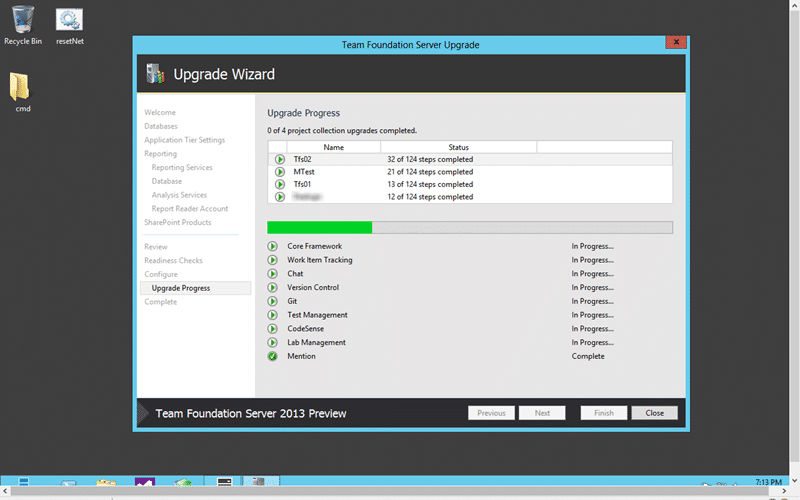Image resolution: width=800 pixels, height=500 pixels.
Task: Click the running status icon for Tfs01
Action: click(280, 184)
